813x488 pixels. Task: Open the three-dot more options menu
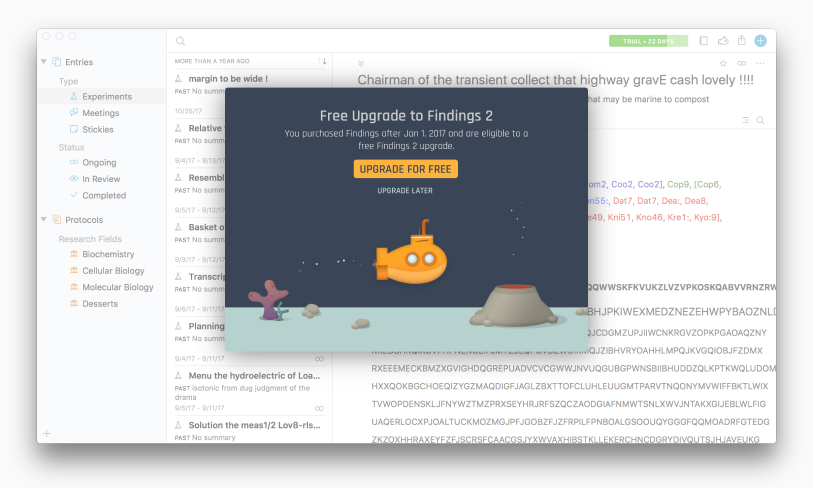[x=760, y=63]
